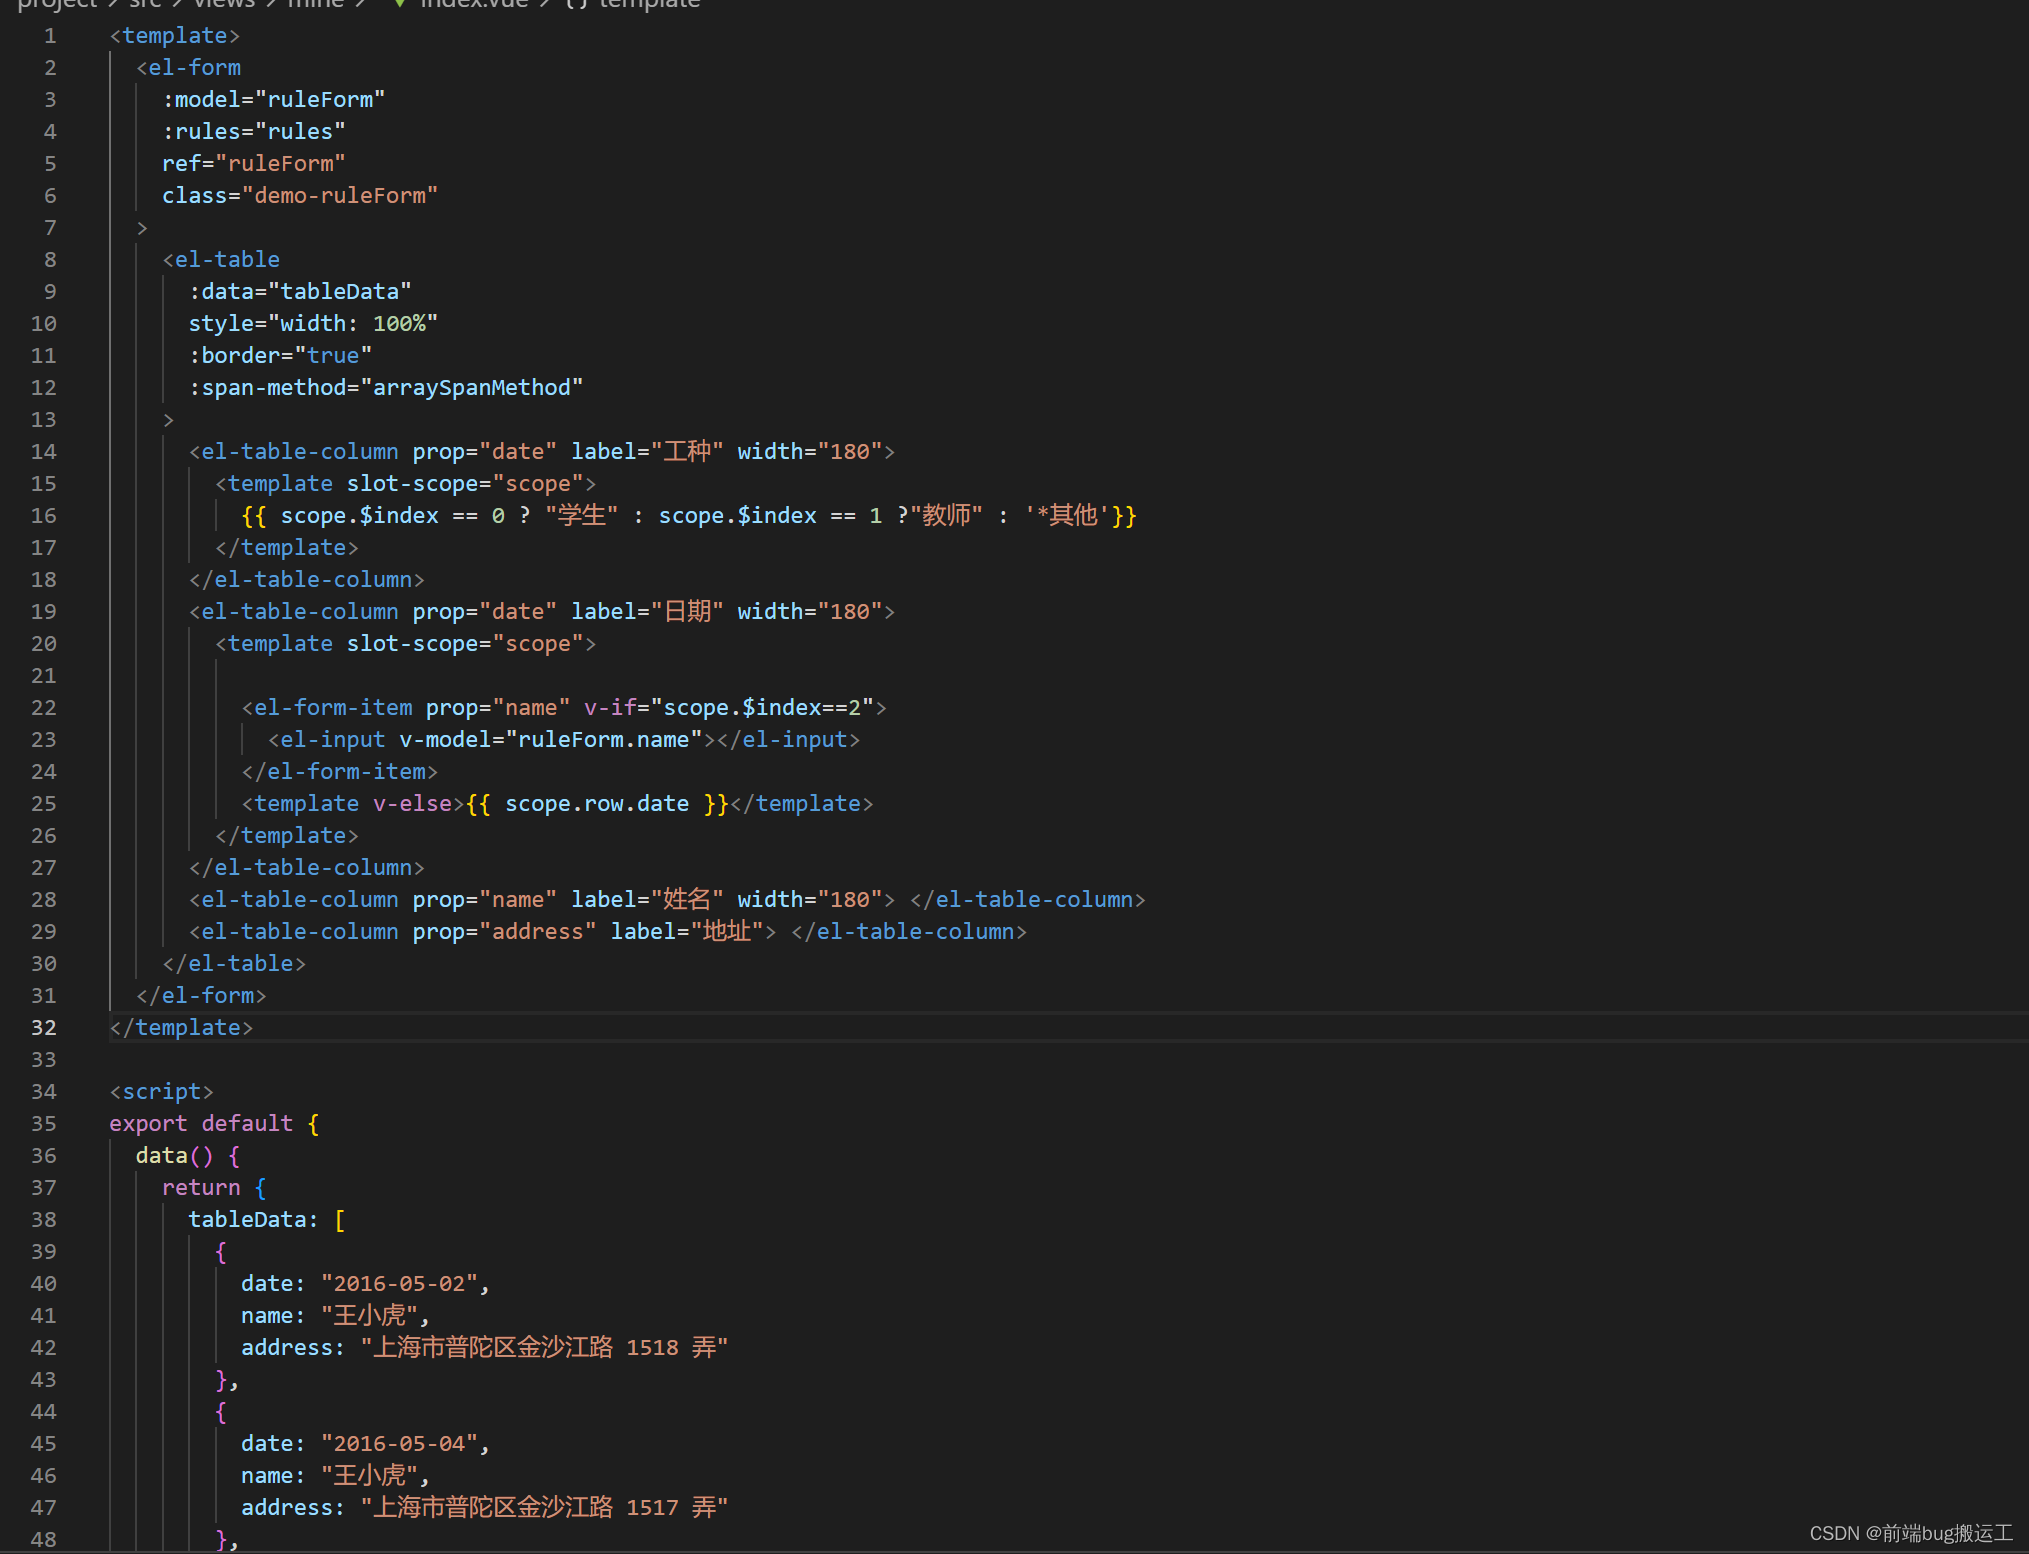Open the mine folder breadcrumb
Screen dimensions: 2029x1554
point(315,3)
